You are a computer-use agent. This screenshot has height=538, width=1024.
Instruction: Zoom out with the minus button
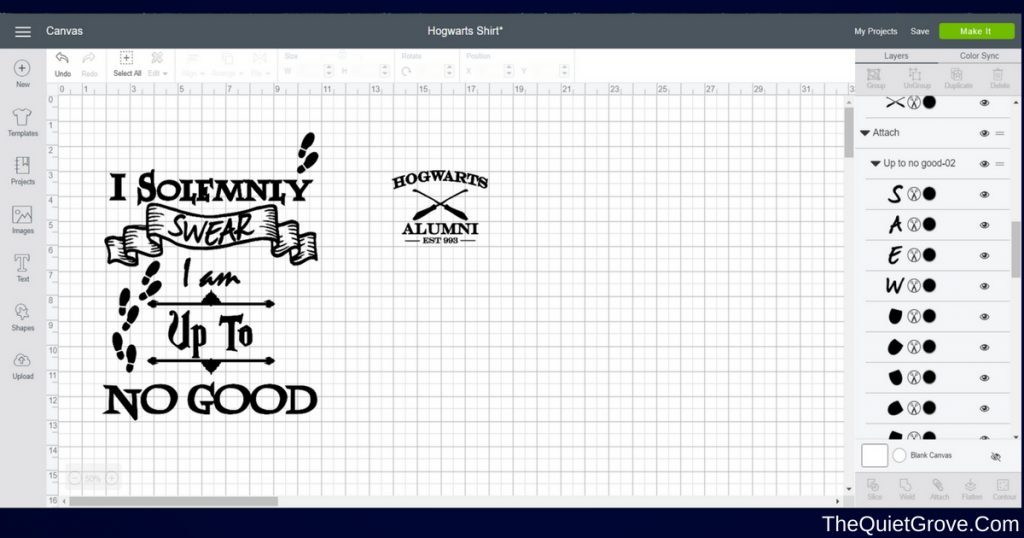click(74, 479)
